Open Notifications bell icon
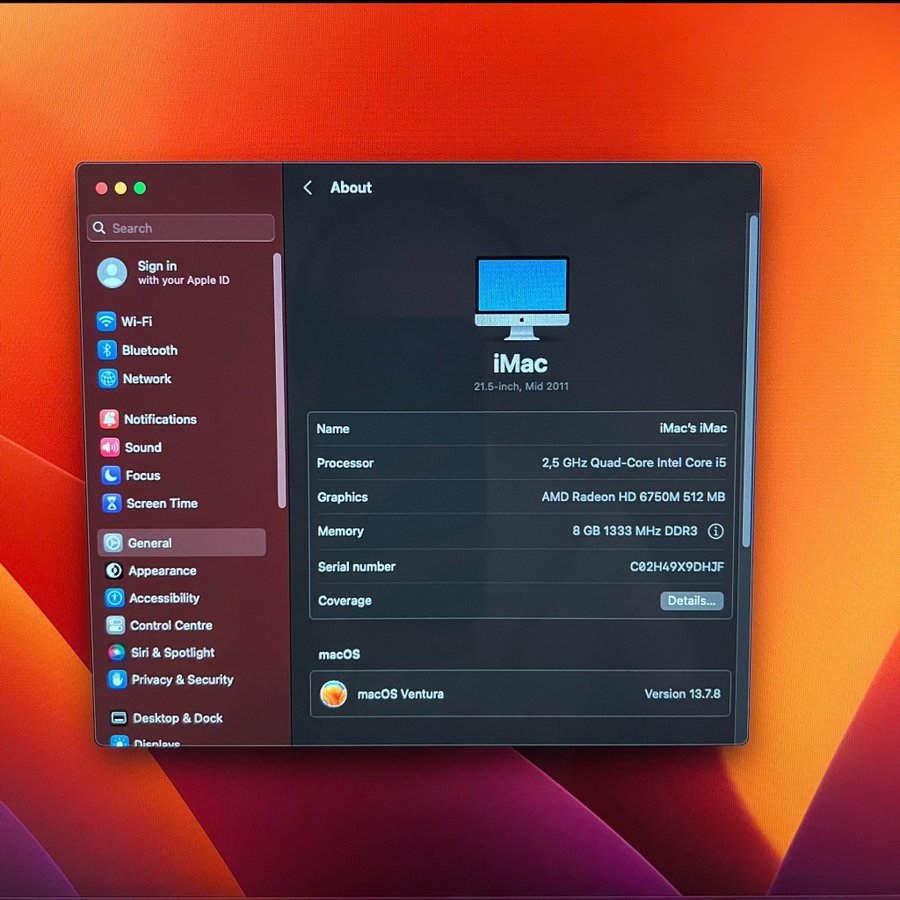 coord(109,419)
